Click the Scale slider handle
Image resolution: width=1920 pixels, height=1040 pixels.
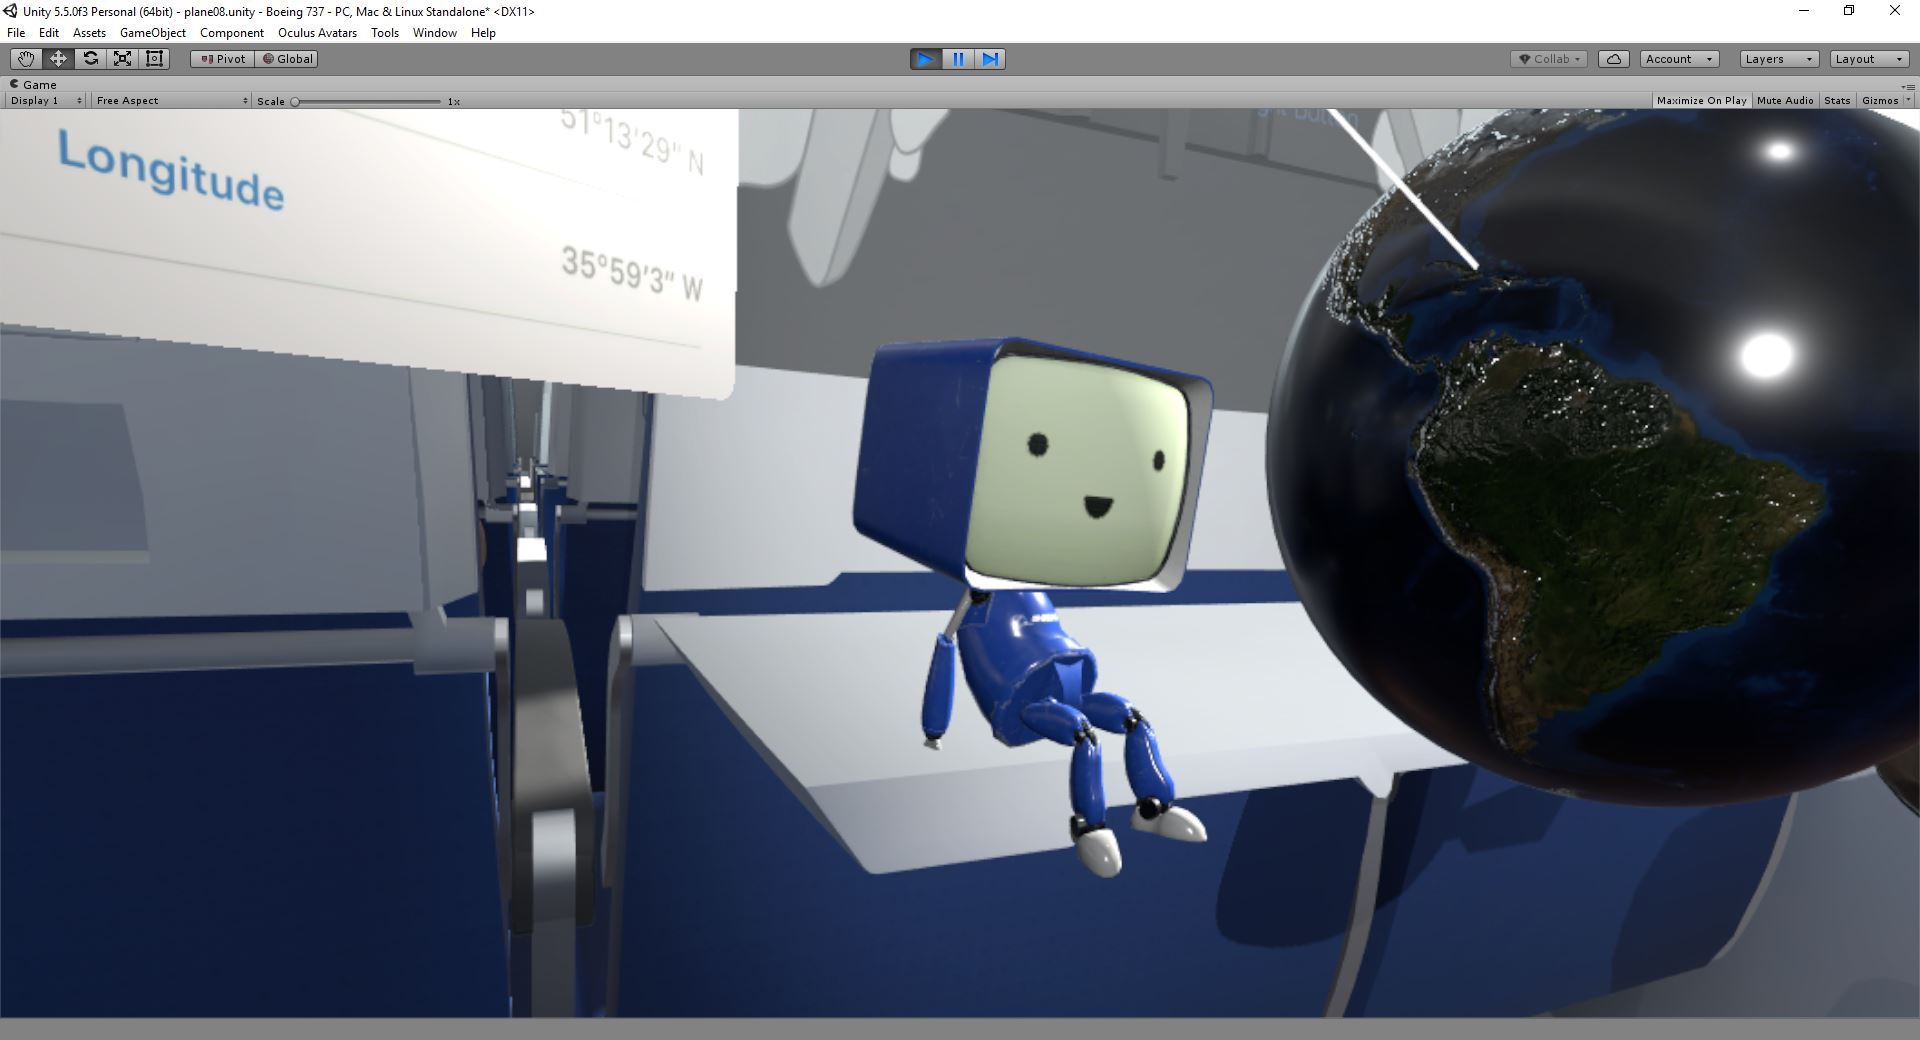tap(295, 101)
